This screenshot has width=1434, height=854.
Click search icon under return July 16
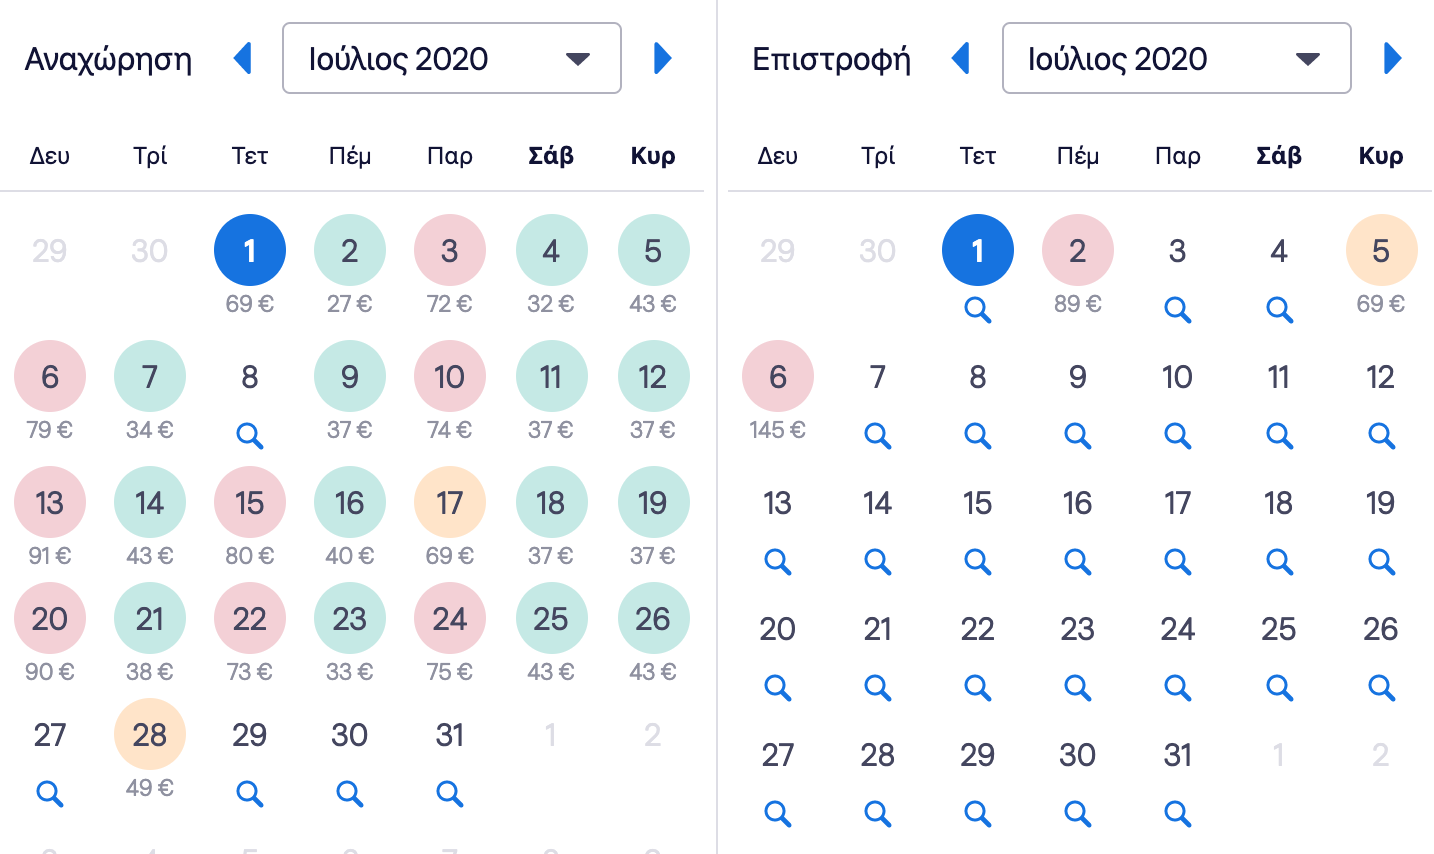1078,562
